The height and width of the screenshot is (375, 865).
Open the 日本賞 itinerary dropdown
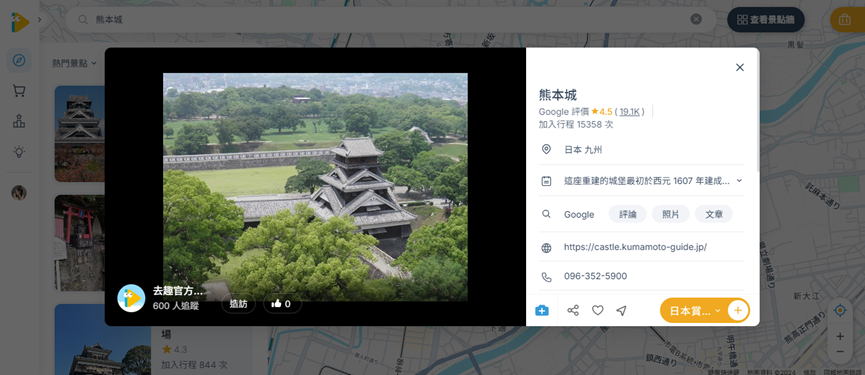pos(694,310)
